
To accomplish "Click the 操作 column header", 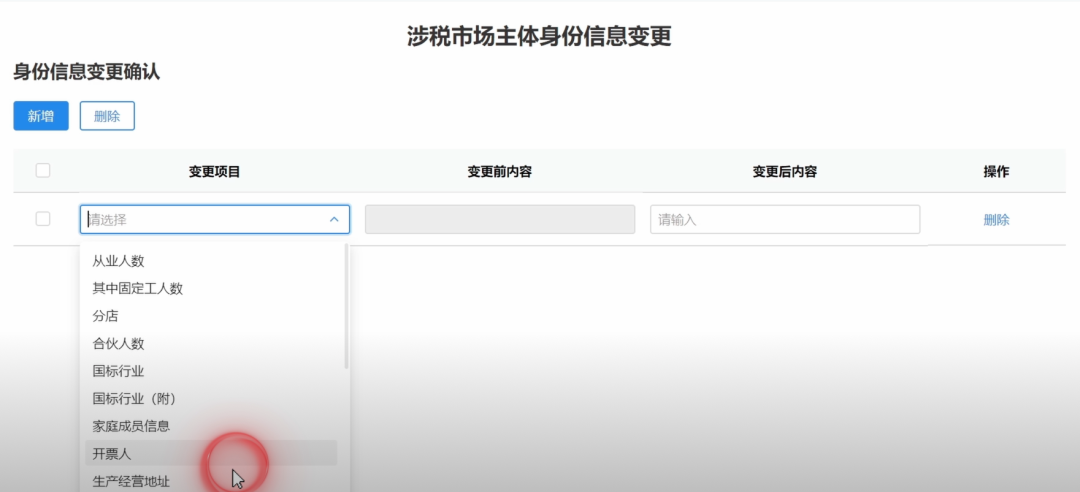I will (997, 172).
